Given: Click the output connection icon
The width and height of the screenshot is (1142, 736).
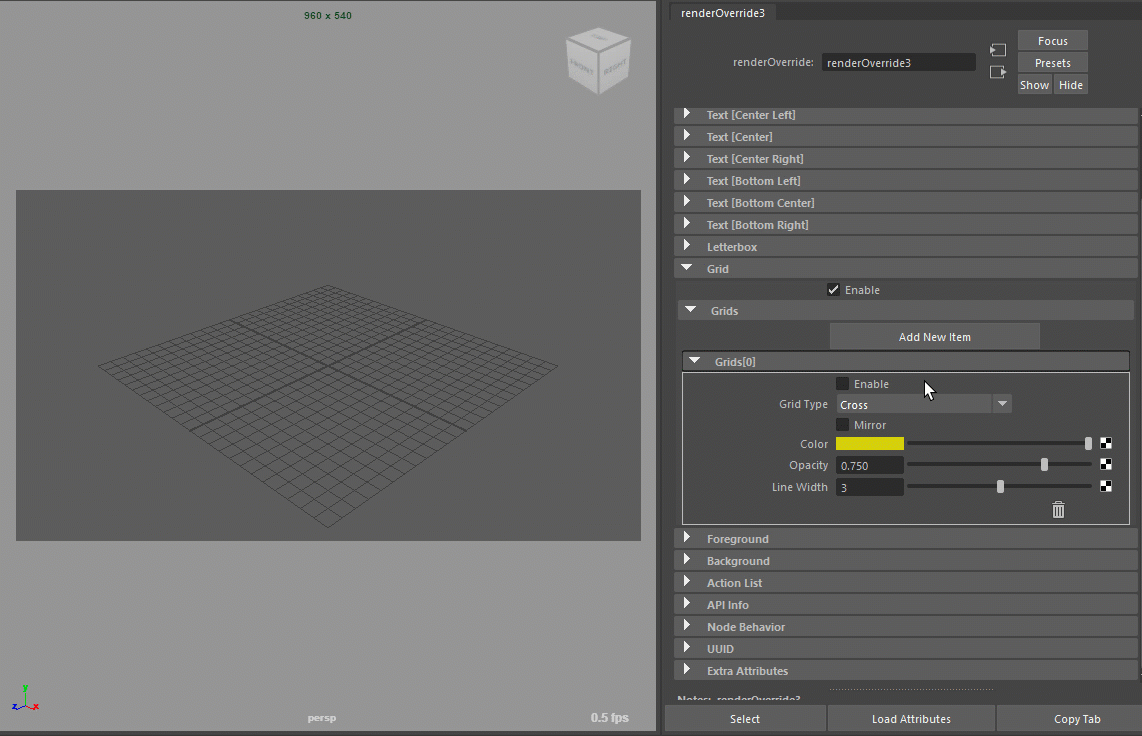Looking at the screenshot, I should 997,72.
